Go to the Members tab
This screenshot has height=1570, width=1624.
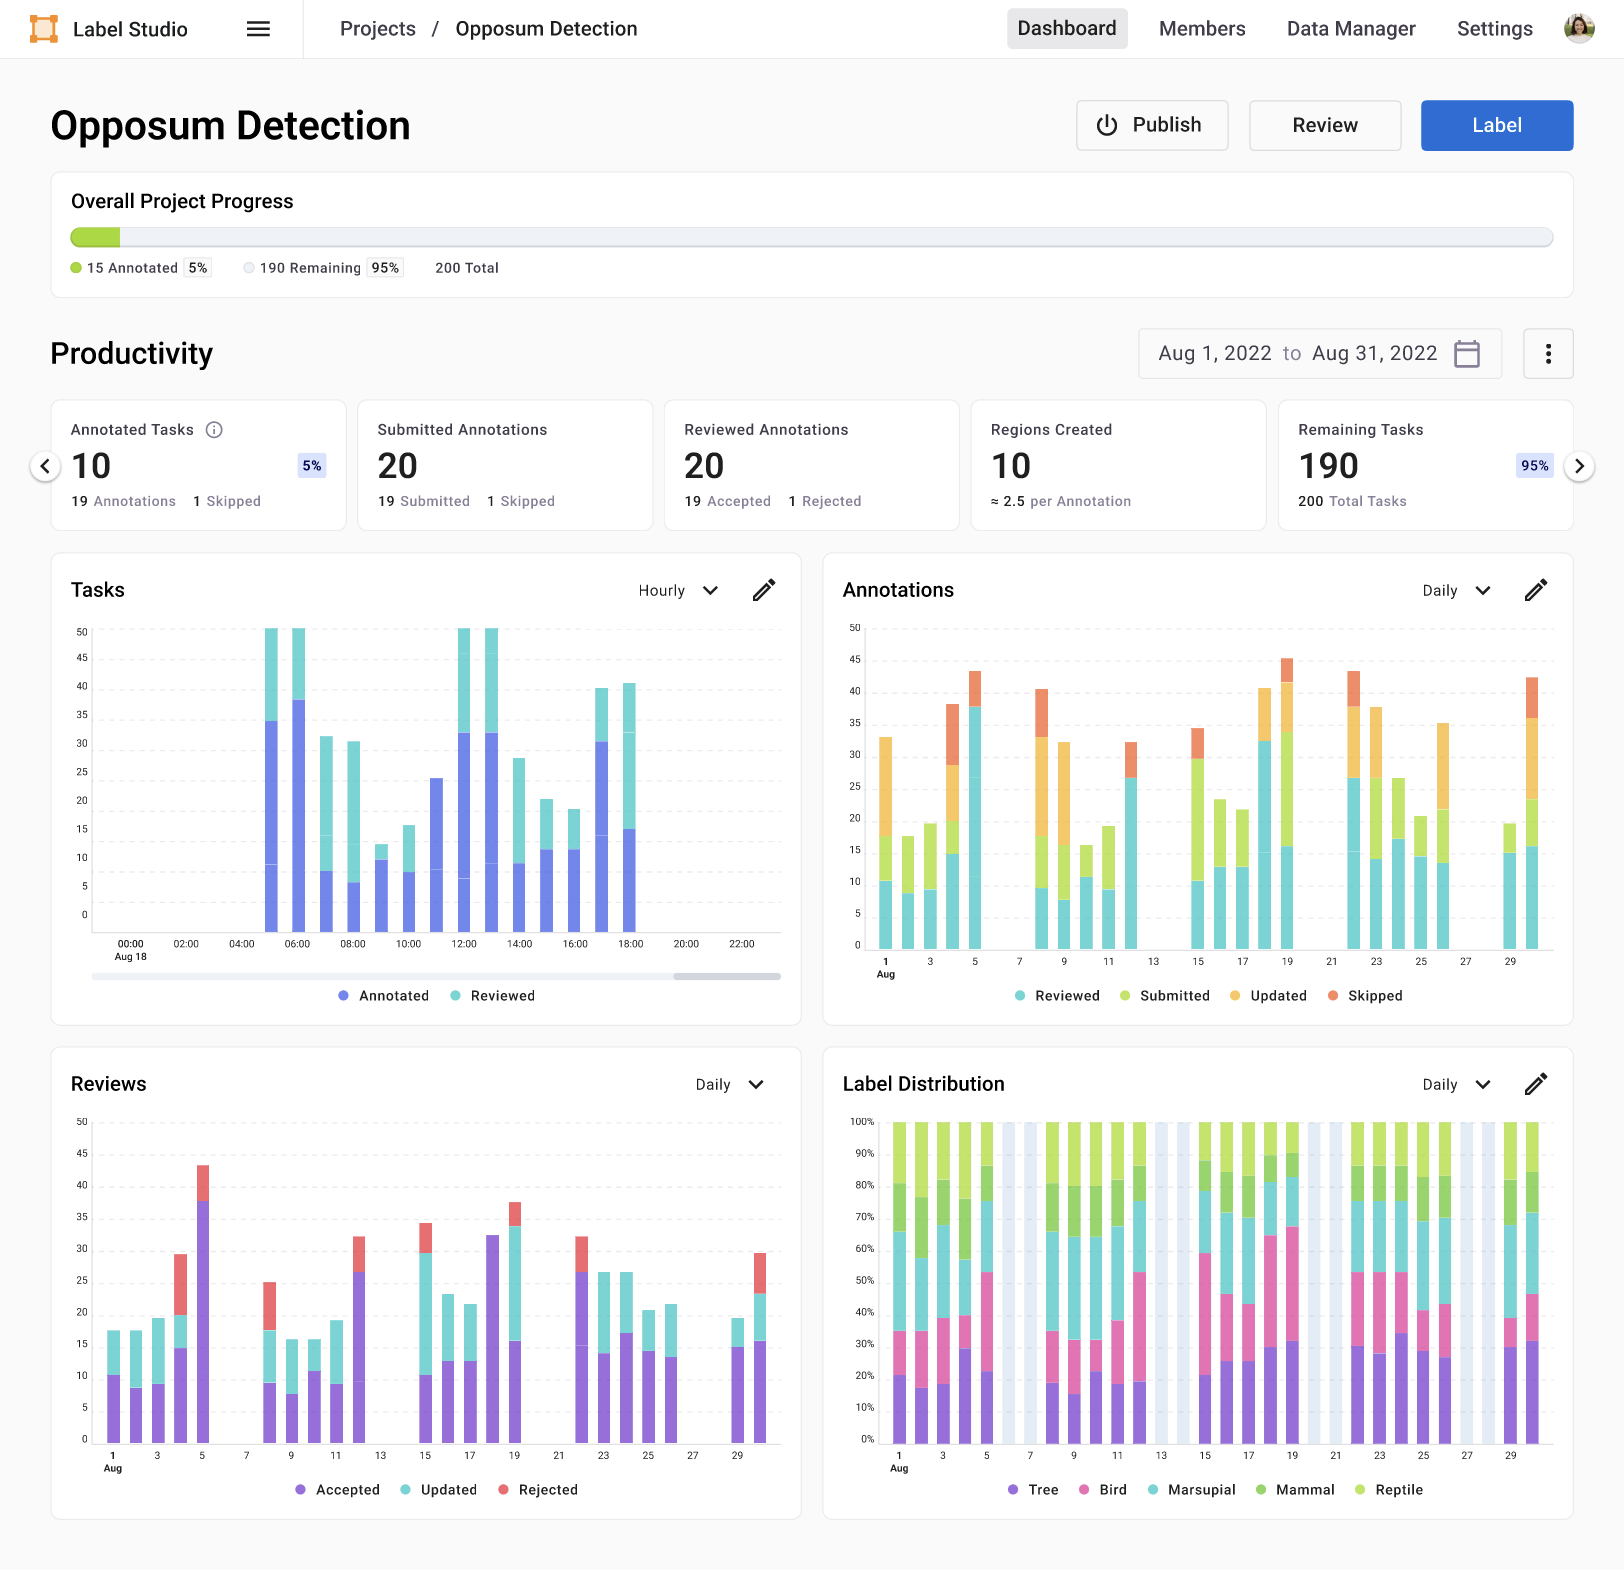pyautogui.click(x=1201, y=29)
